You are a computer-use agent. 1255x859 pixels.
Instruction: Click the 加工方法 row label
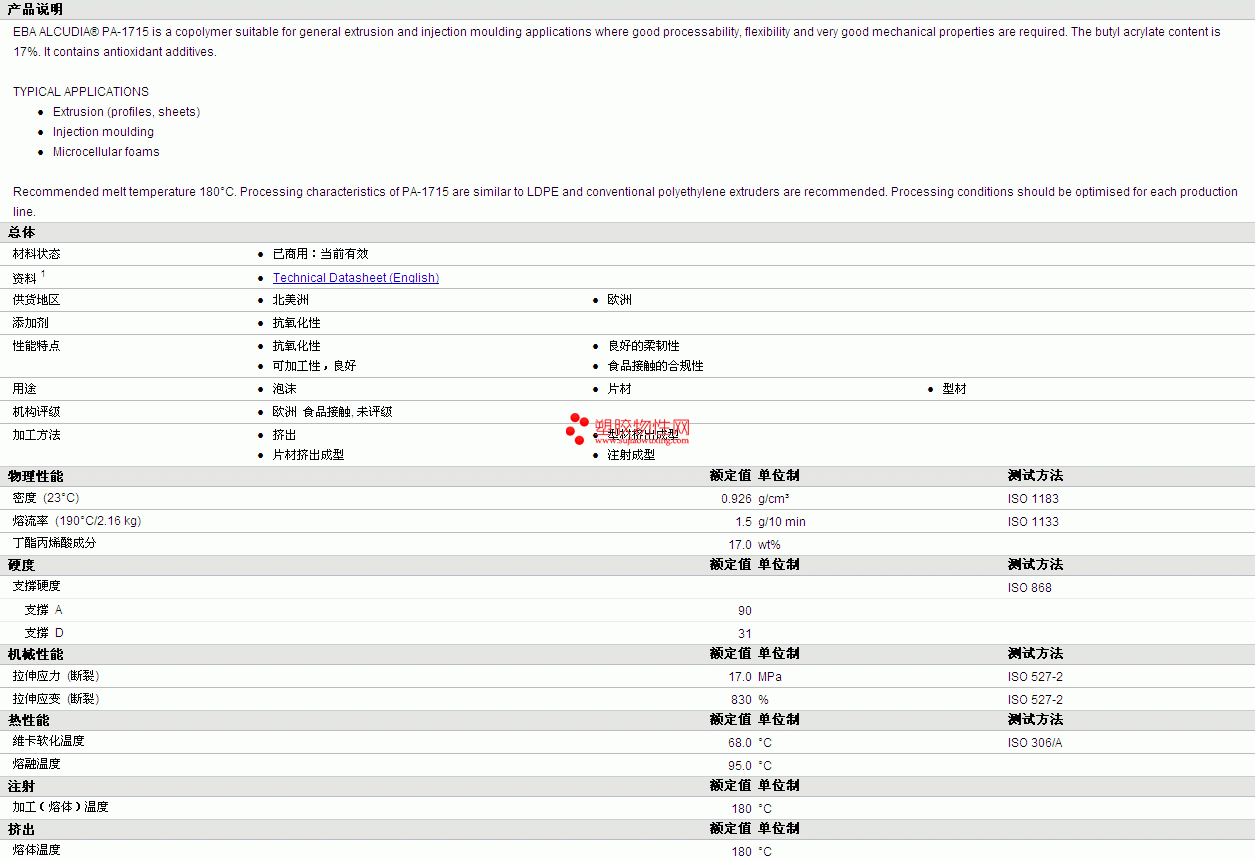point(36,435)
